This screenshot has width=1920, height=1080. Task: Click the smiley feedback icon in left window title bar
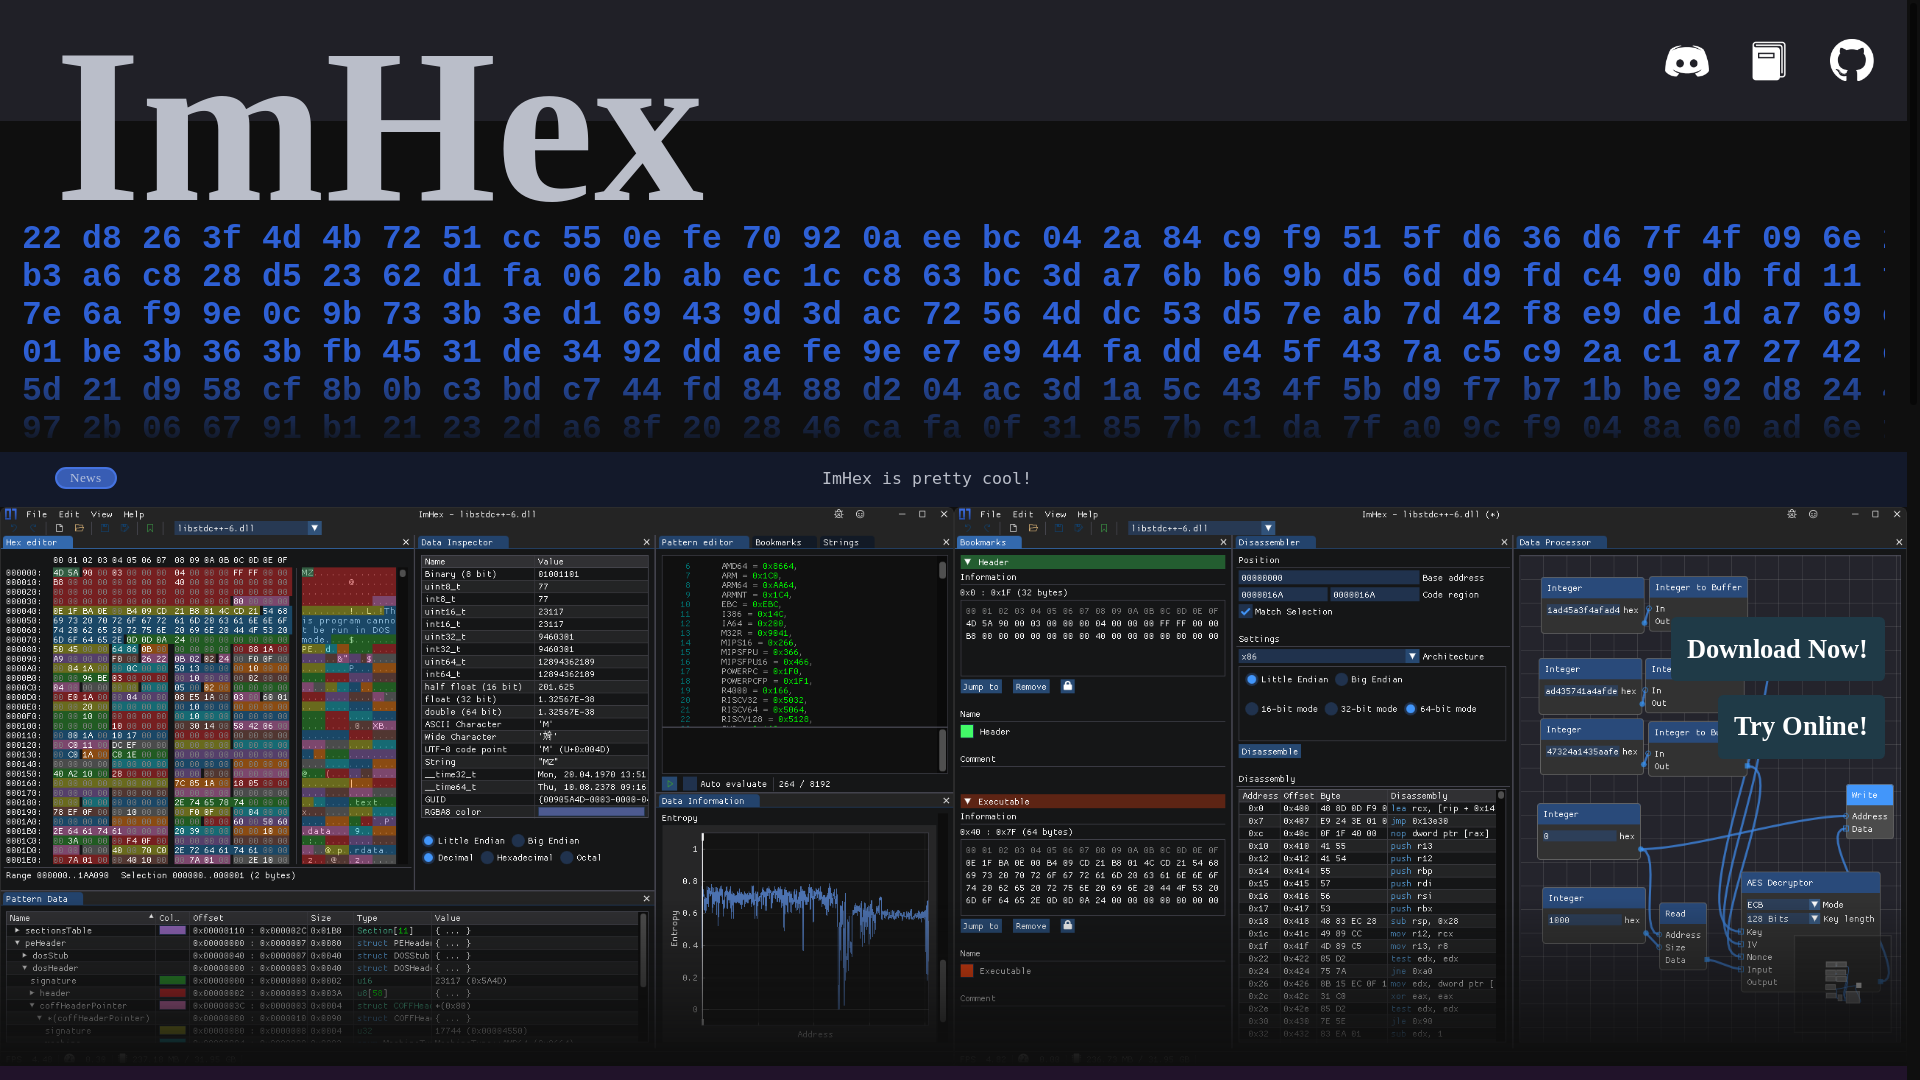click(860, 514)
